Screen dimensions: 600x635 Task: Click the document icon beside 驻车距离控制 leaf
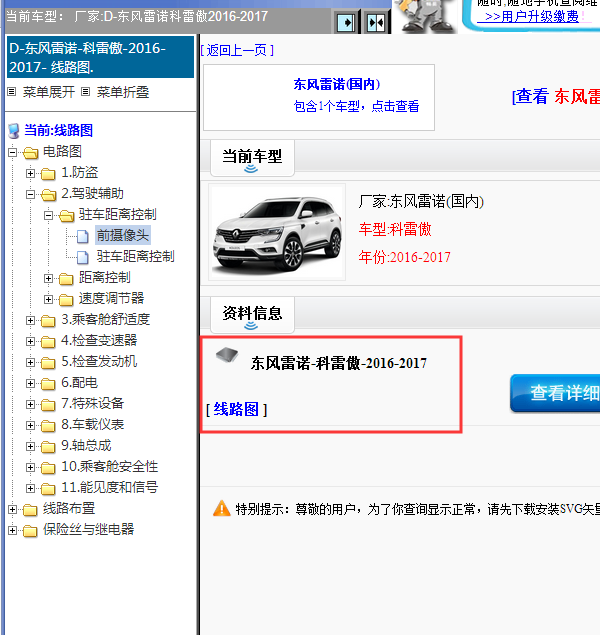click(83, 257)
